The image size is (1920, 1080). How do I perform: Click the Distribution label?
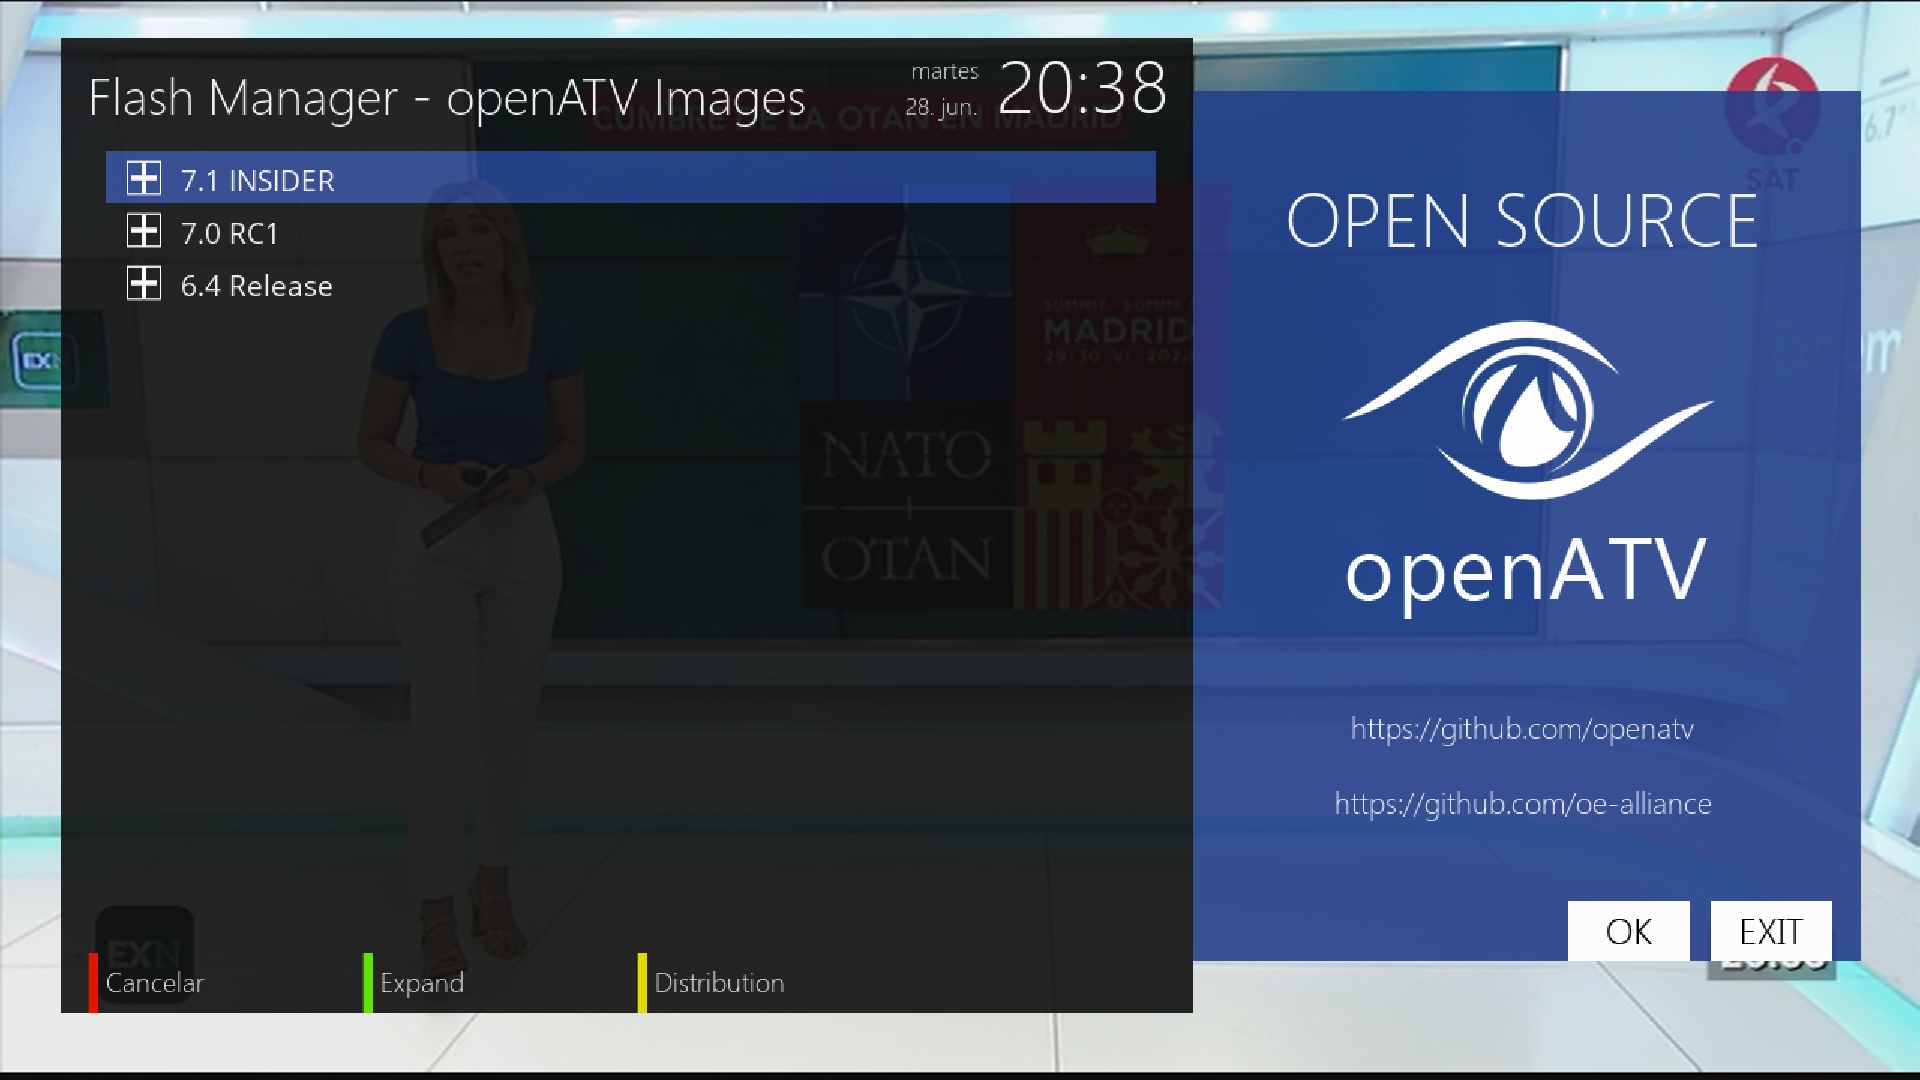click(x=719, y=983)
